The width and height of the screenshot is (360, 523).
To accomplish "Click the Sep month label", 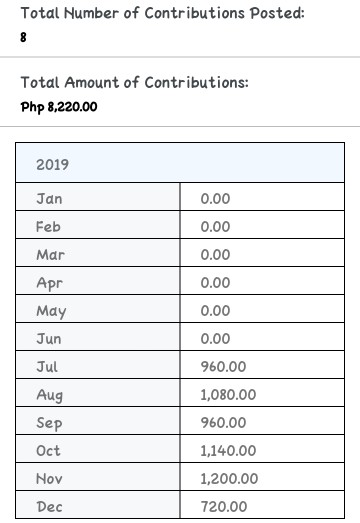I will click(x=49, y=424).
